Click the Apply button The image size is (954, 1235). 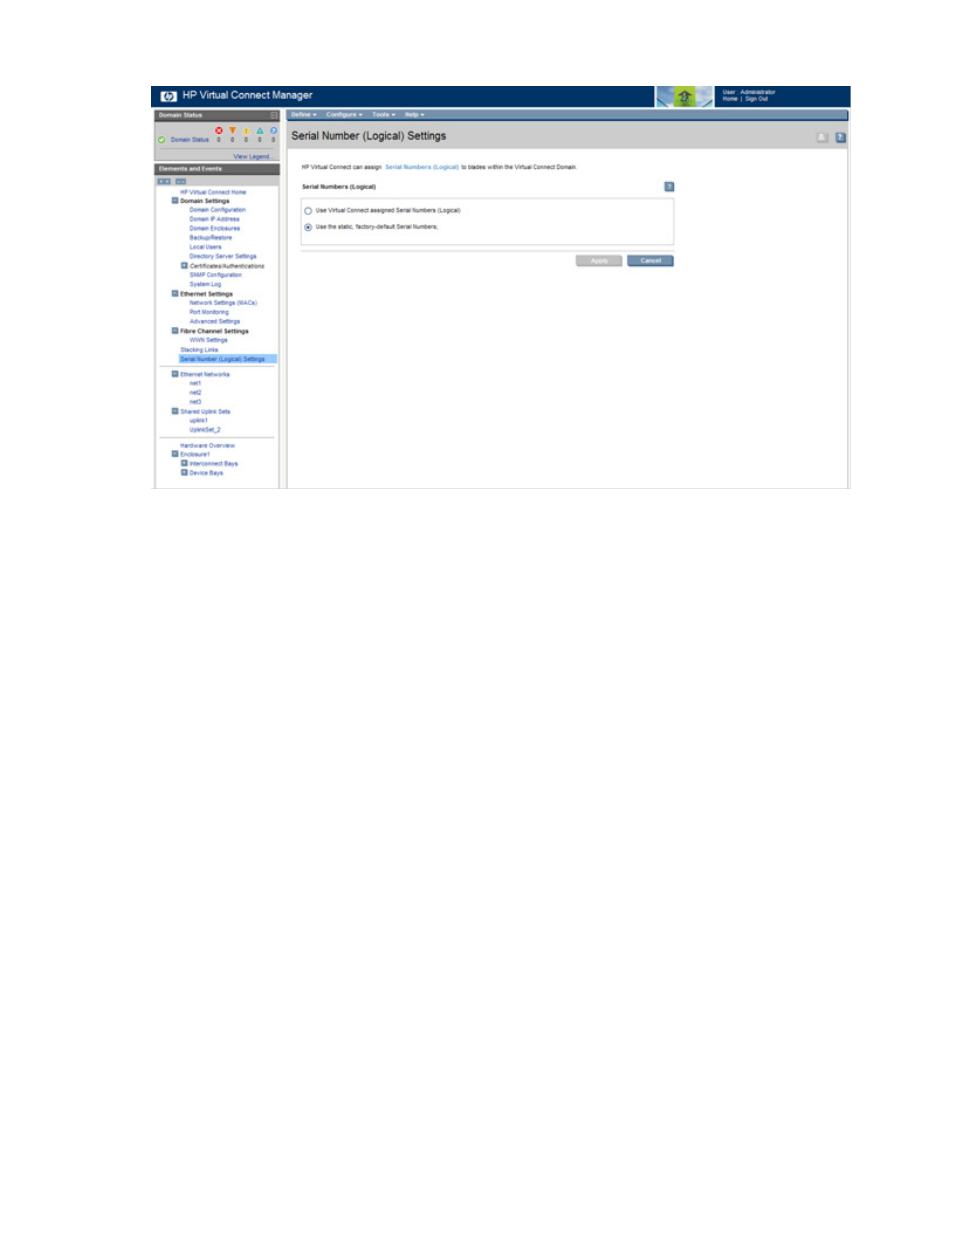pos(599,261)
